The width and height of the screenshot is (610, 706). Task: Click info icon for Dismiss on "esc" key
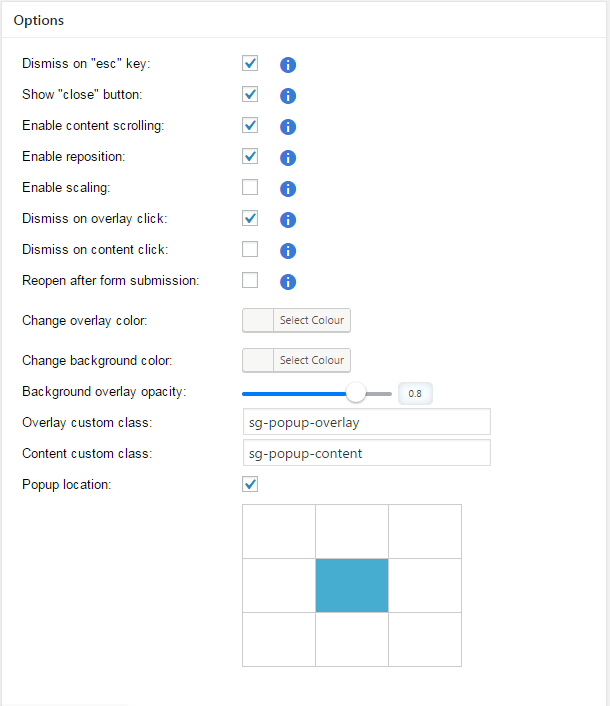(x=288, y=65)
